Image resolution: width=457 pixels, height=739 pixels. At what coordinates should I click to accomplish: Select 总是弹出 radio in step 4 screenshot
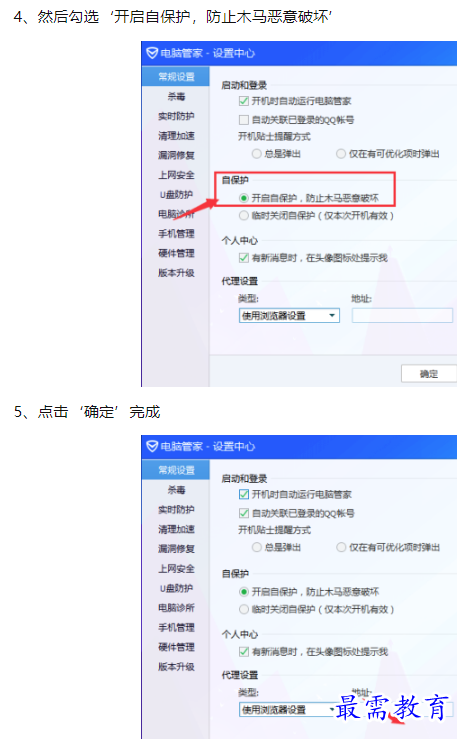click(256, 154)
